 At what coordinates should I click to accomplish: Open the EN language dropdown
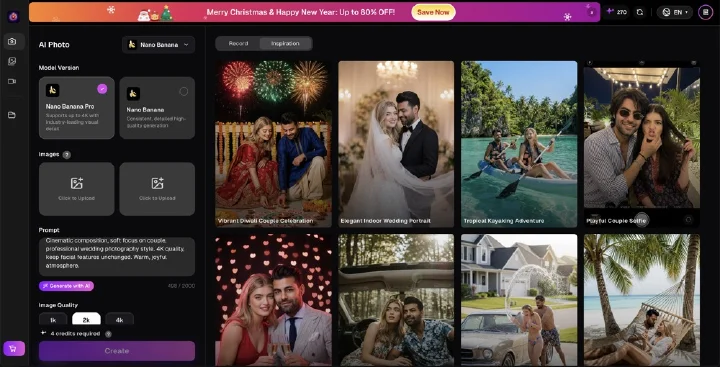click(x=675, y=12)
